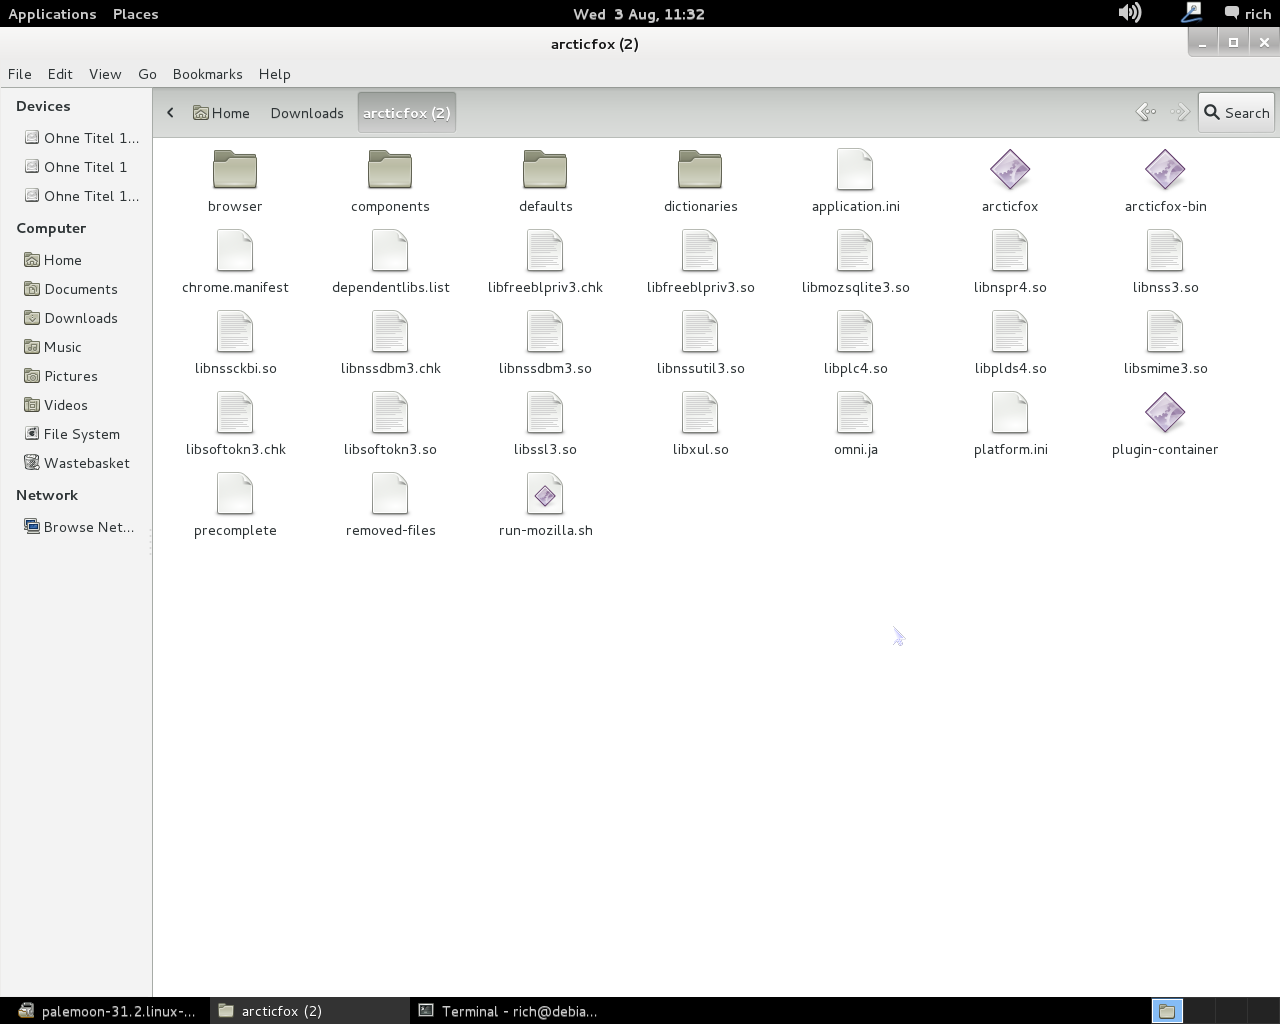This screenshot has height=1024, width=1280.
Task: Open Places menu in top panel
Action: [x=136, y=14]
